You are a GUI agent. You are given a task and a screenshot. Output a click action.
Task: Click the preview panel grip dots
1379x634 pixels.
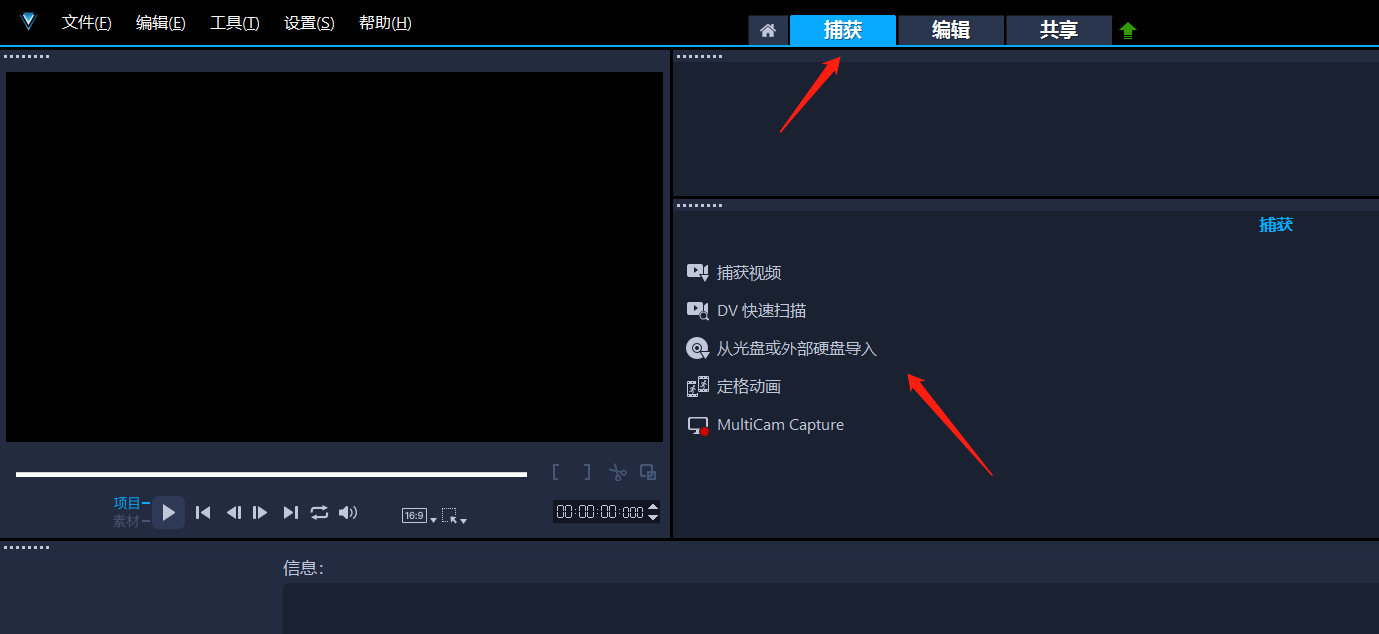tap(27, 56)
